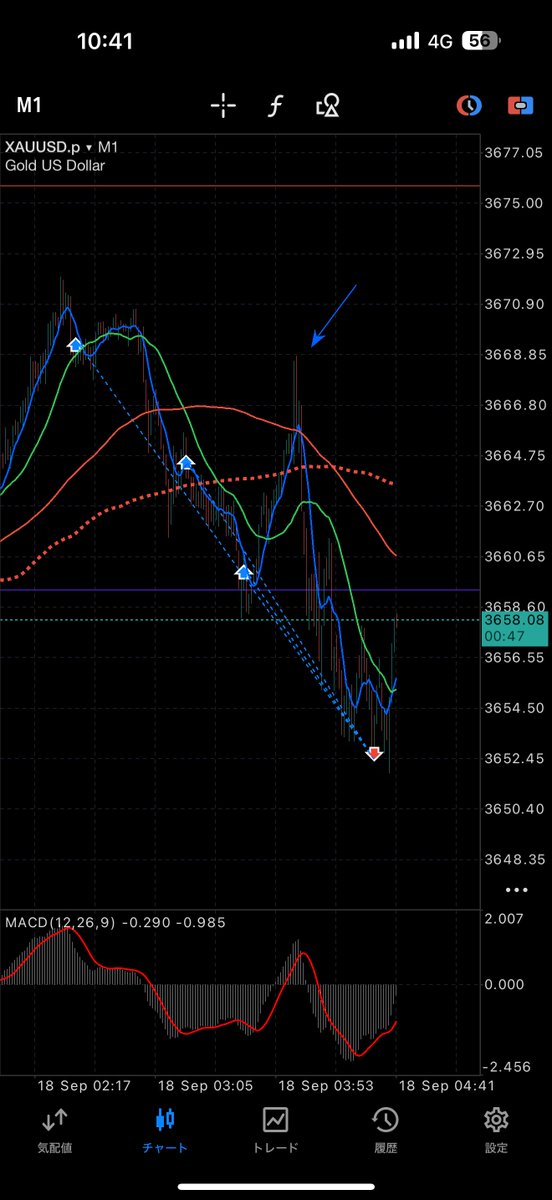Open the chart objects shapes icon
The image size is (552, 1200).
[x=327, y=105]
